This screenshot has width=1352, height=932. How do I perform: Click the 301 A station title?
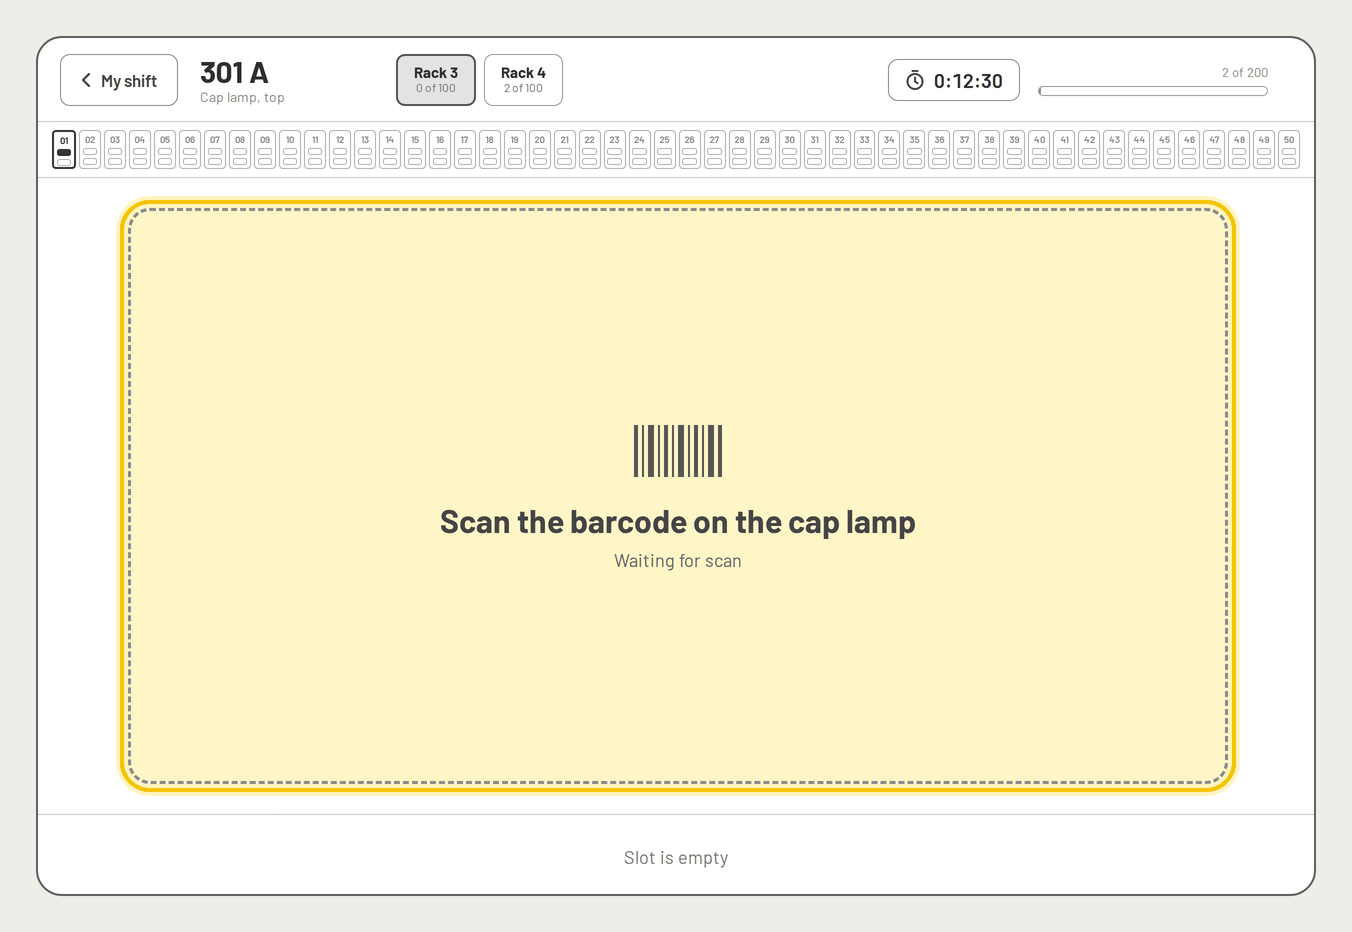[x=234, y=73]
